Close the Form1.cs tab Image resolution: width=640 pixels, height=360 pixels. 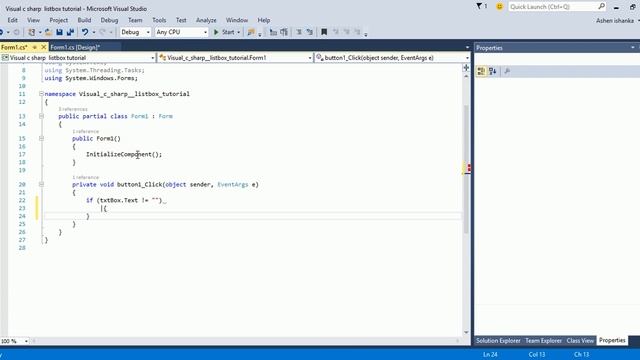[43, 47]
